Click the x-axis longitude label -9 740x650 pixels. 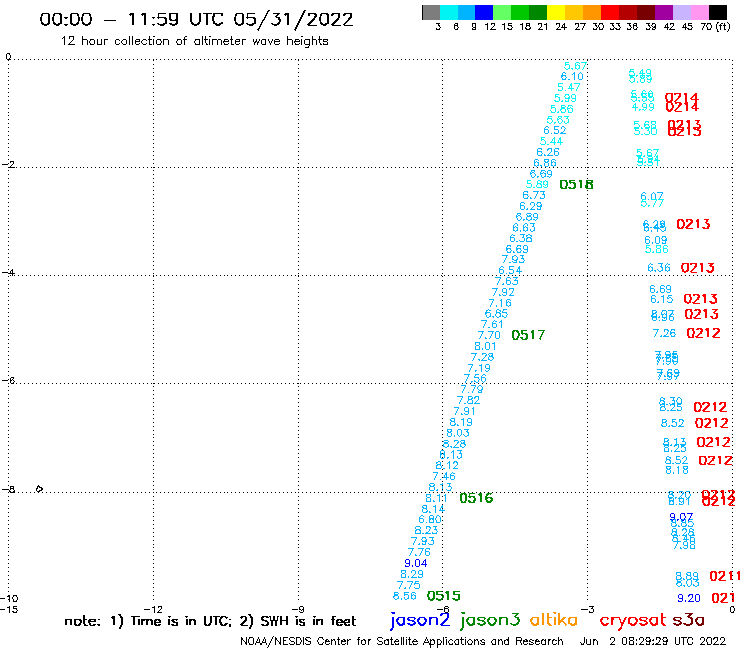(298, 609)
